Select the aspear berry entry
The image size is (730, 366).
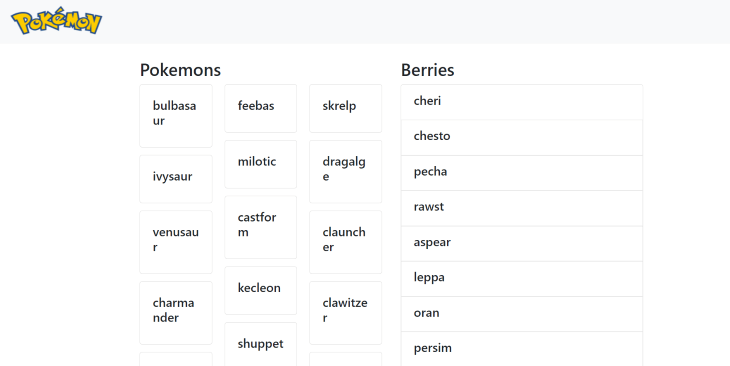(522, 244)
